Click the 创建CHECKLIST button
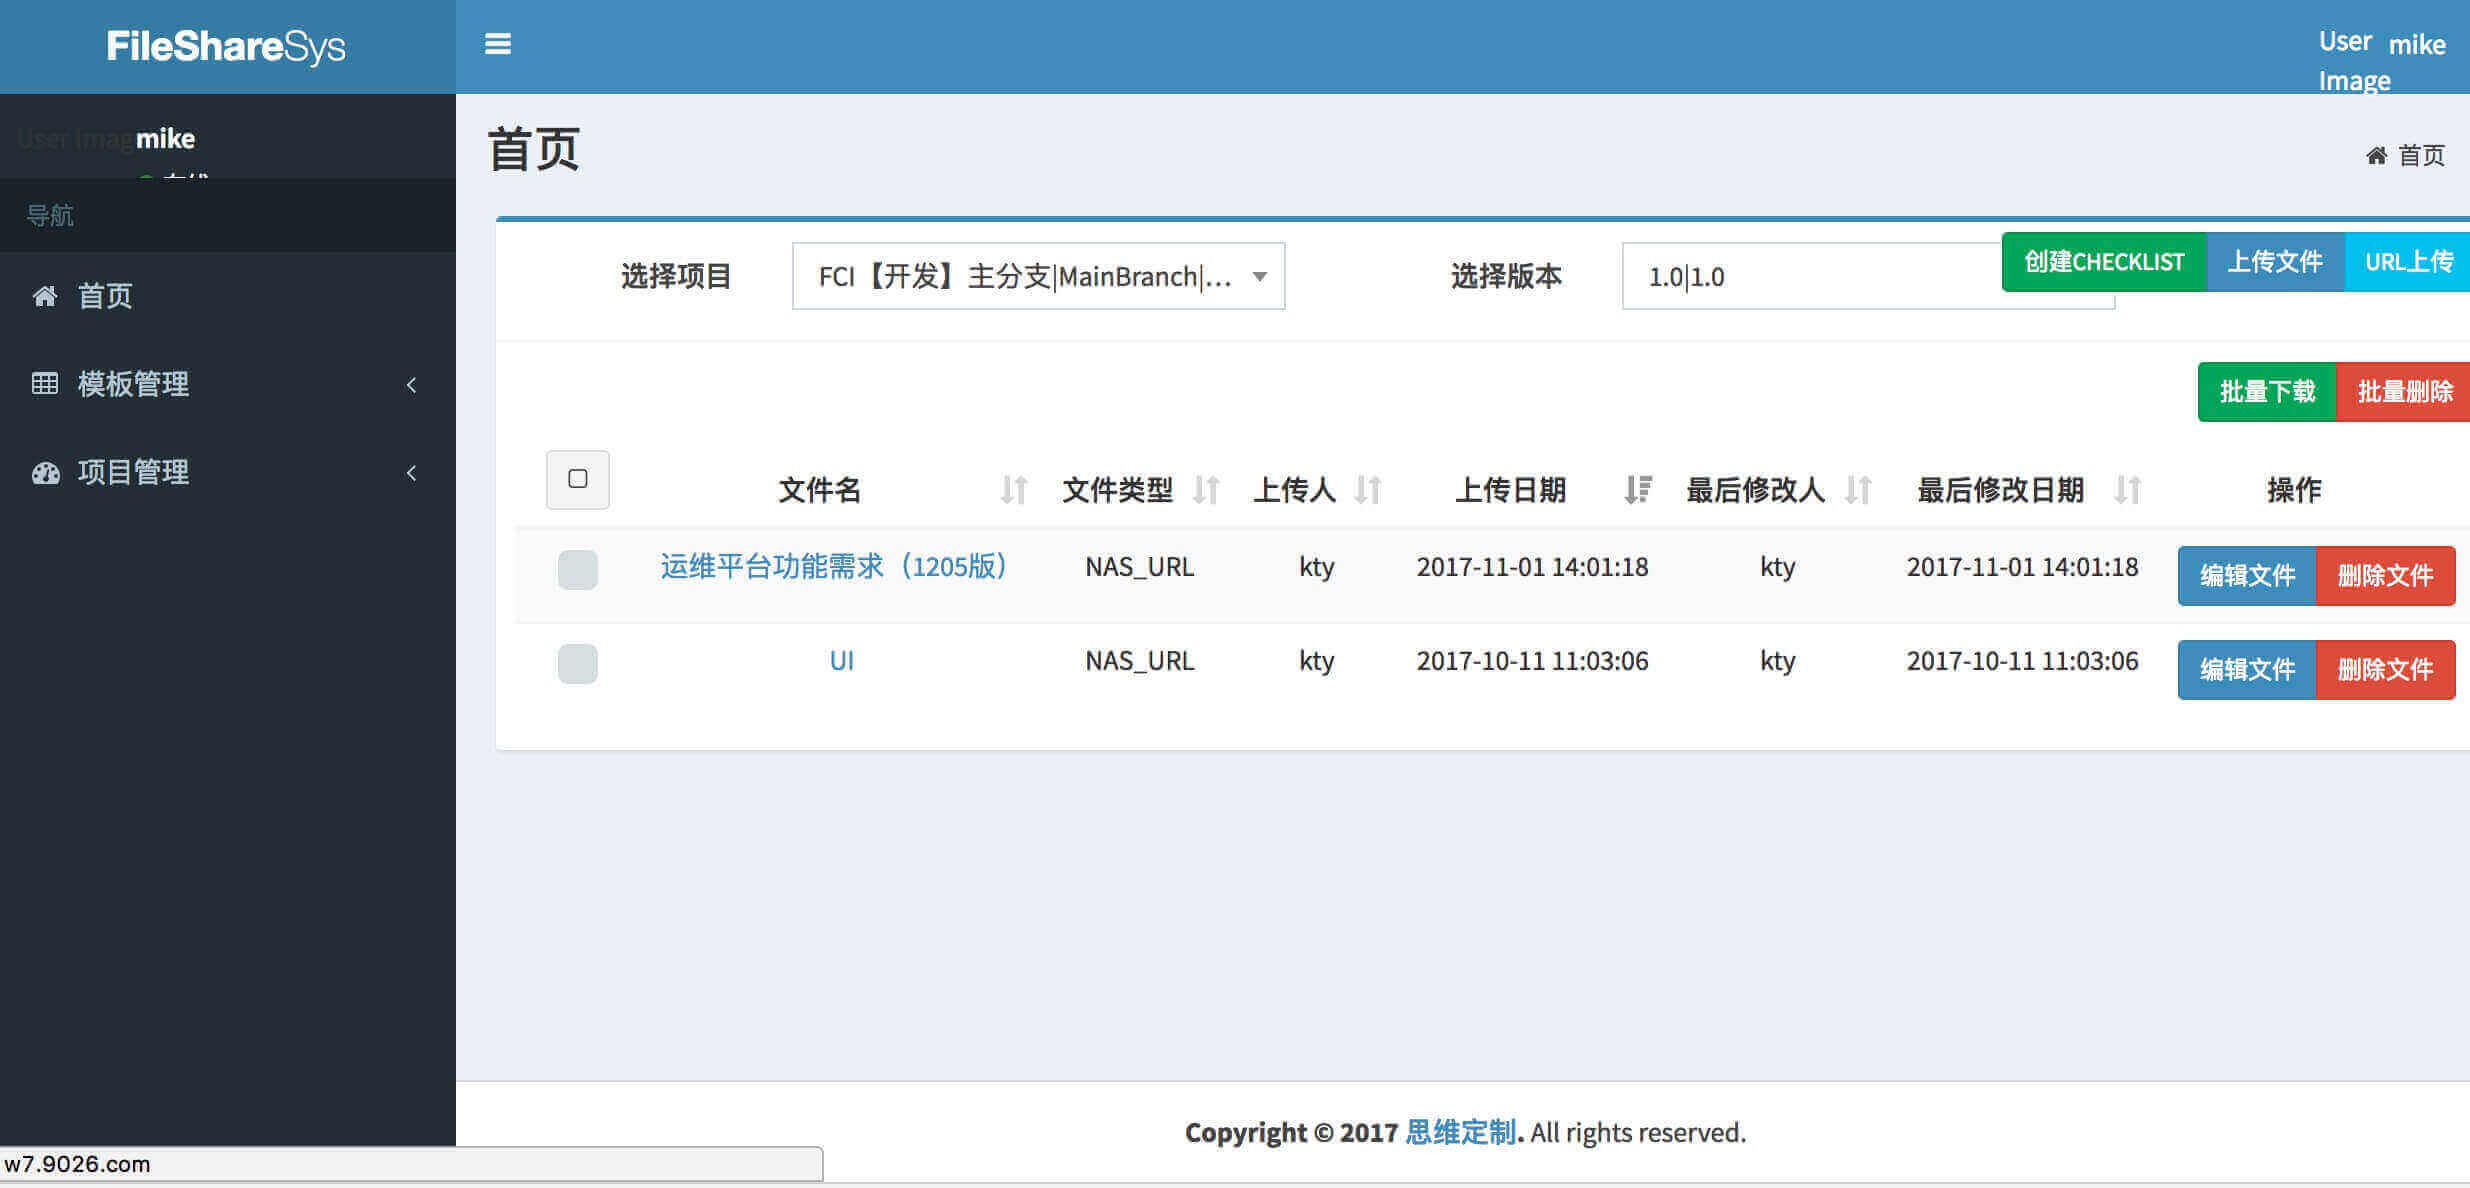 point(2103,262)
